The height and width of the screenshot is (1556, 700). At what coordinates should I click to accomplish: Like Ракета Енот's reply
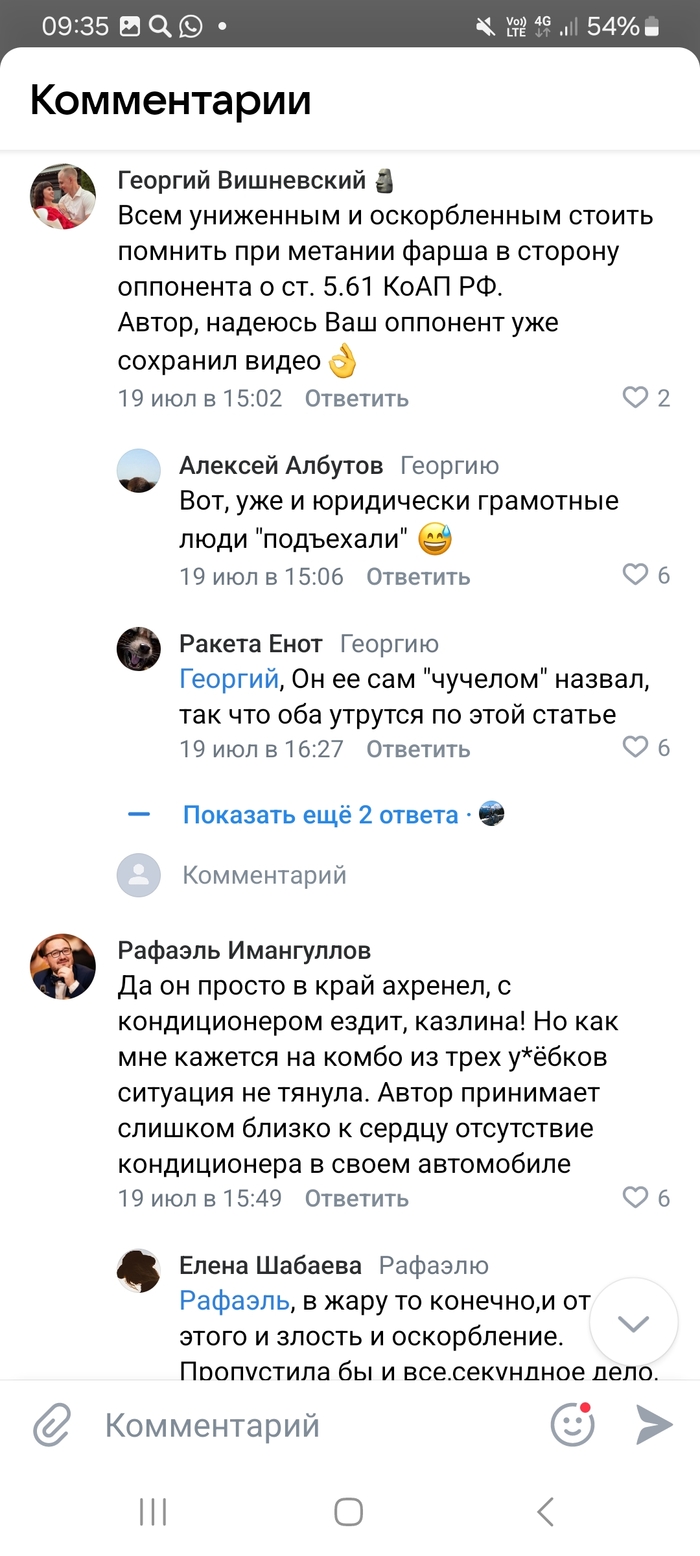(x=636, y=747)
